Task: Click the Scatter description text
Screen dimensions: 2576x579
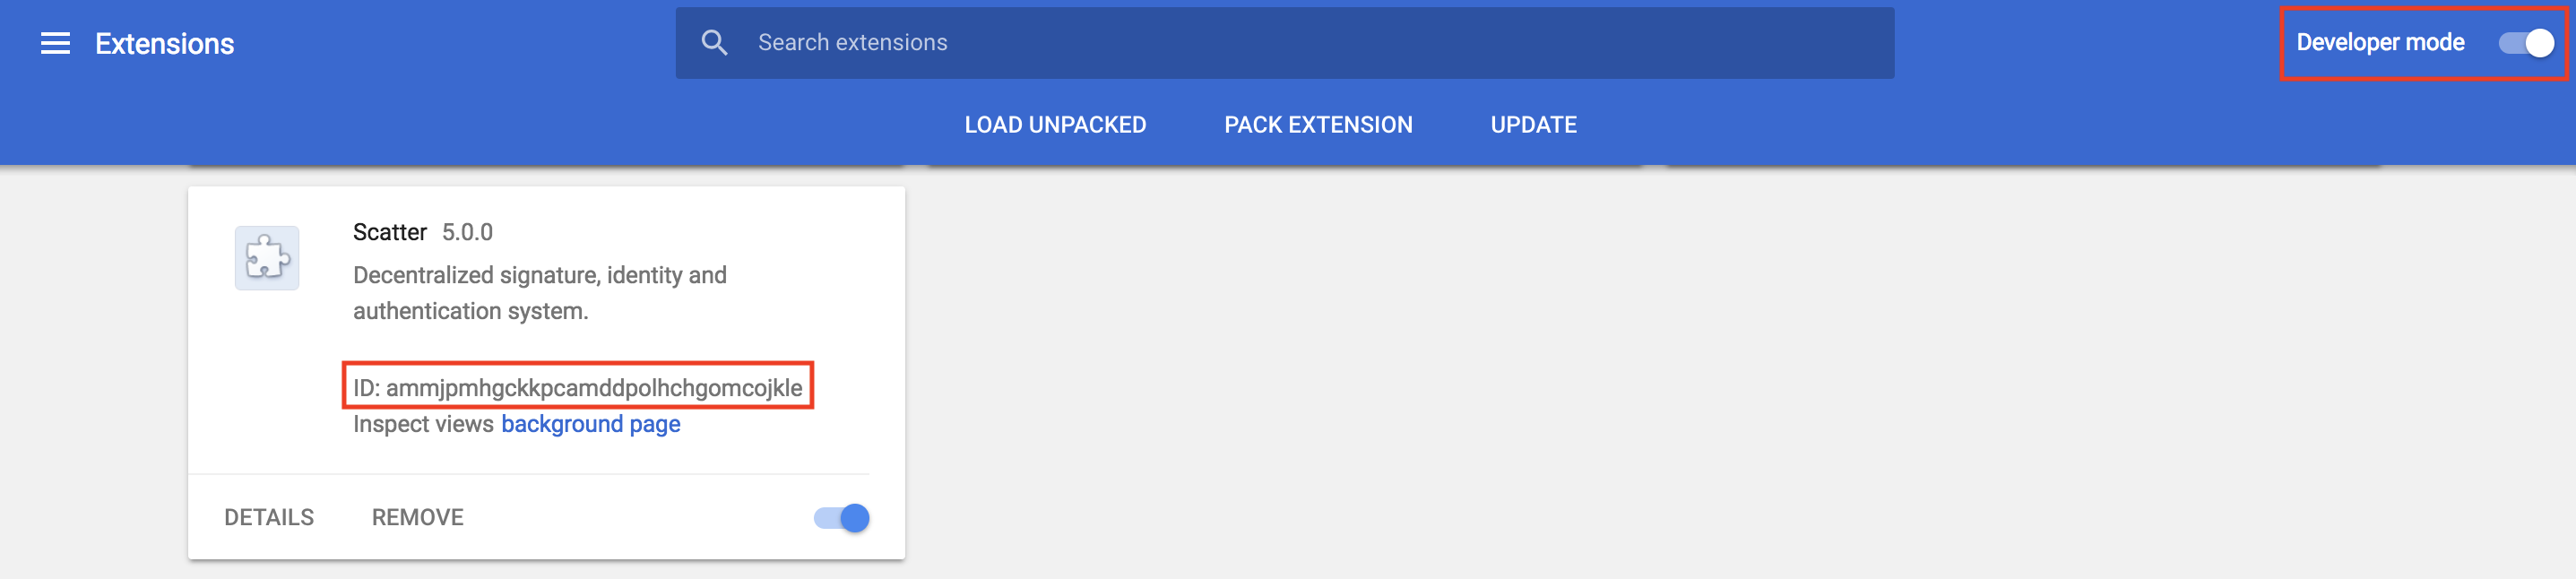Action: (540, 293)
